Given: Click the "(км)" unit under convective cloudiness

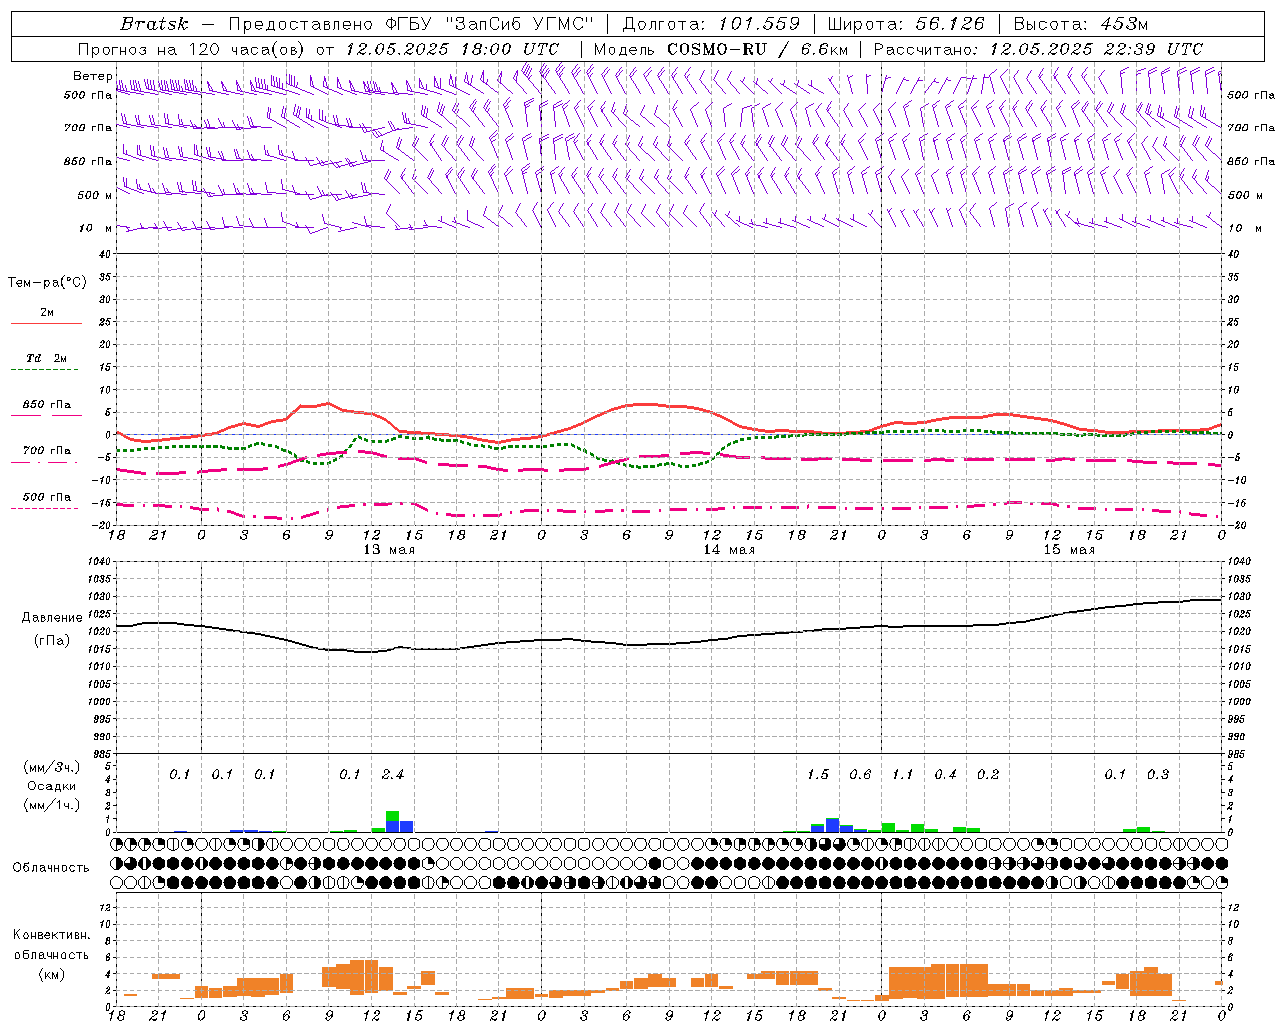Looking at the screenshot, I should pyautogui.click(x=51, y=975).
